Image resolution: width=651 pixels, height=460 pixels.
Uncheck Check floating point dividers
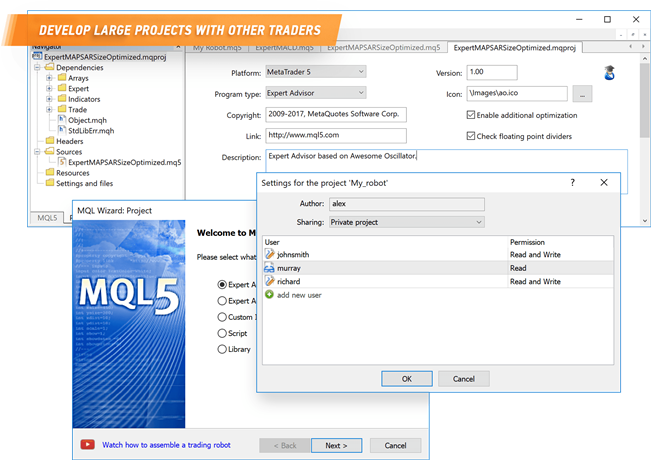[x=471, y=136]
